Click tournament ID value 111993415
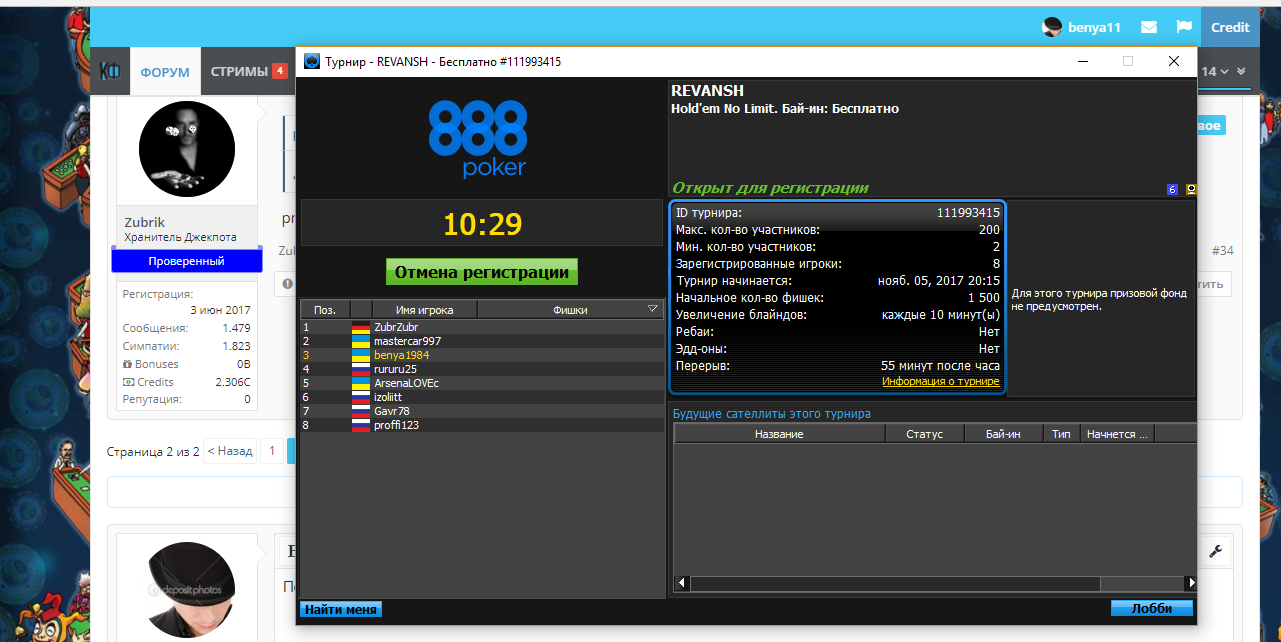The image size is (1281, 642). coord(968,213)
